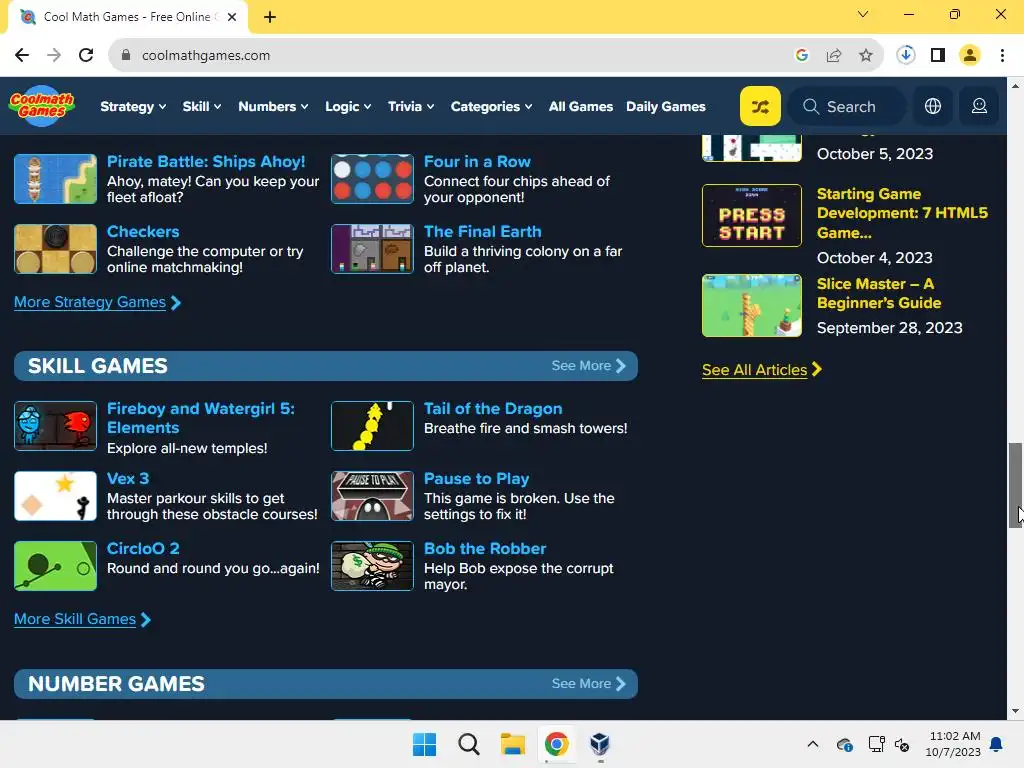The image size is (1024, 768).
Task: Expand the Trivia dropdown menu
Action: coord(411,106)
